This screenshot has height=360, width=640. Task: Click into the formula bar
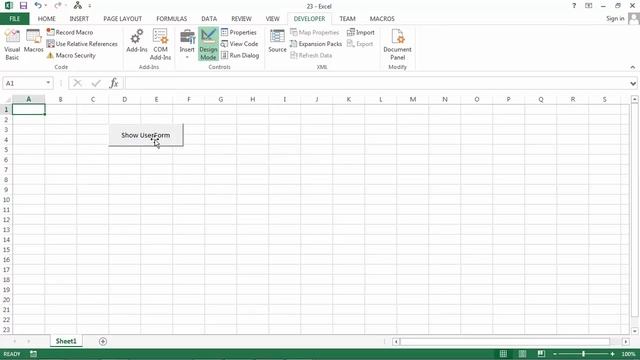pyautogui.click(x=376, y=83)
